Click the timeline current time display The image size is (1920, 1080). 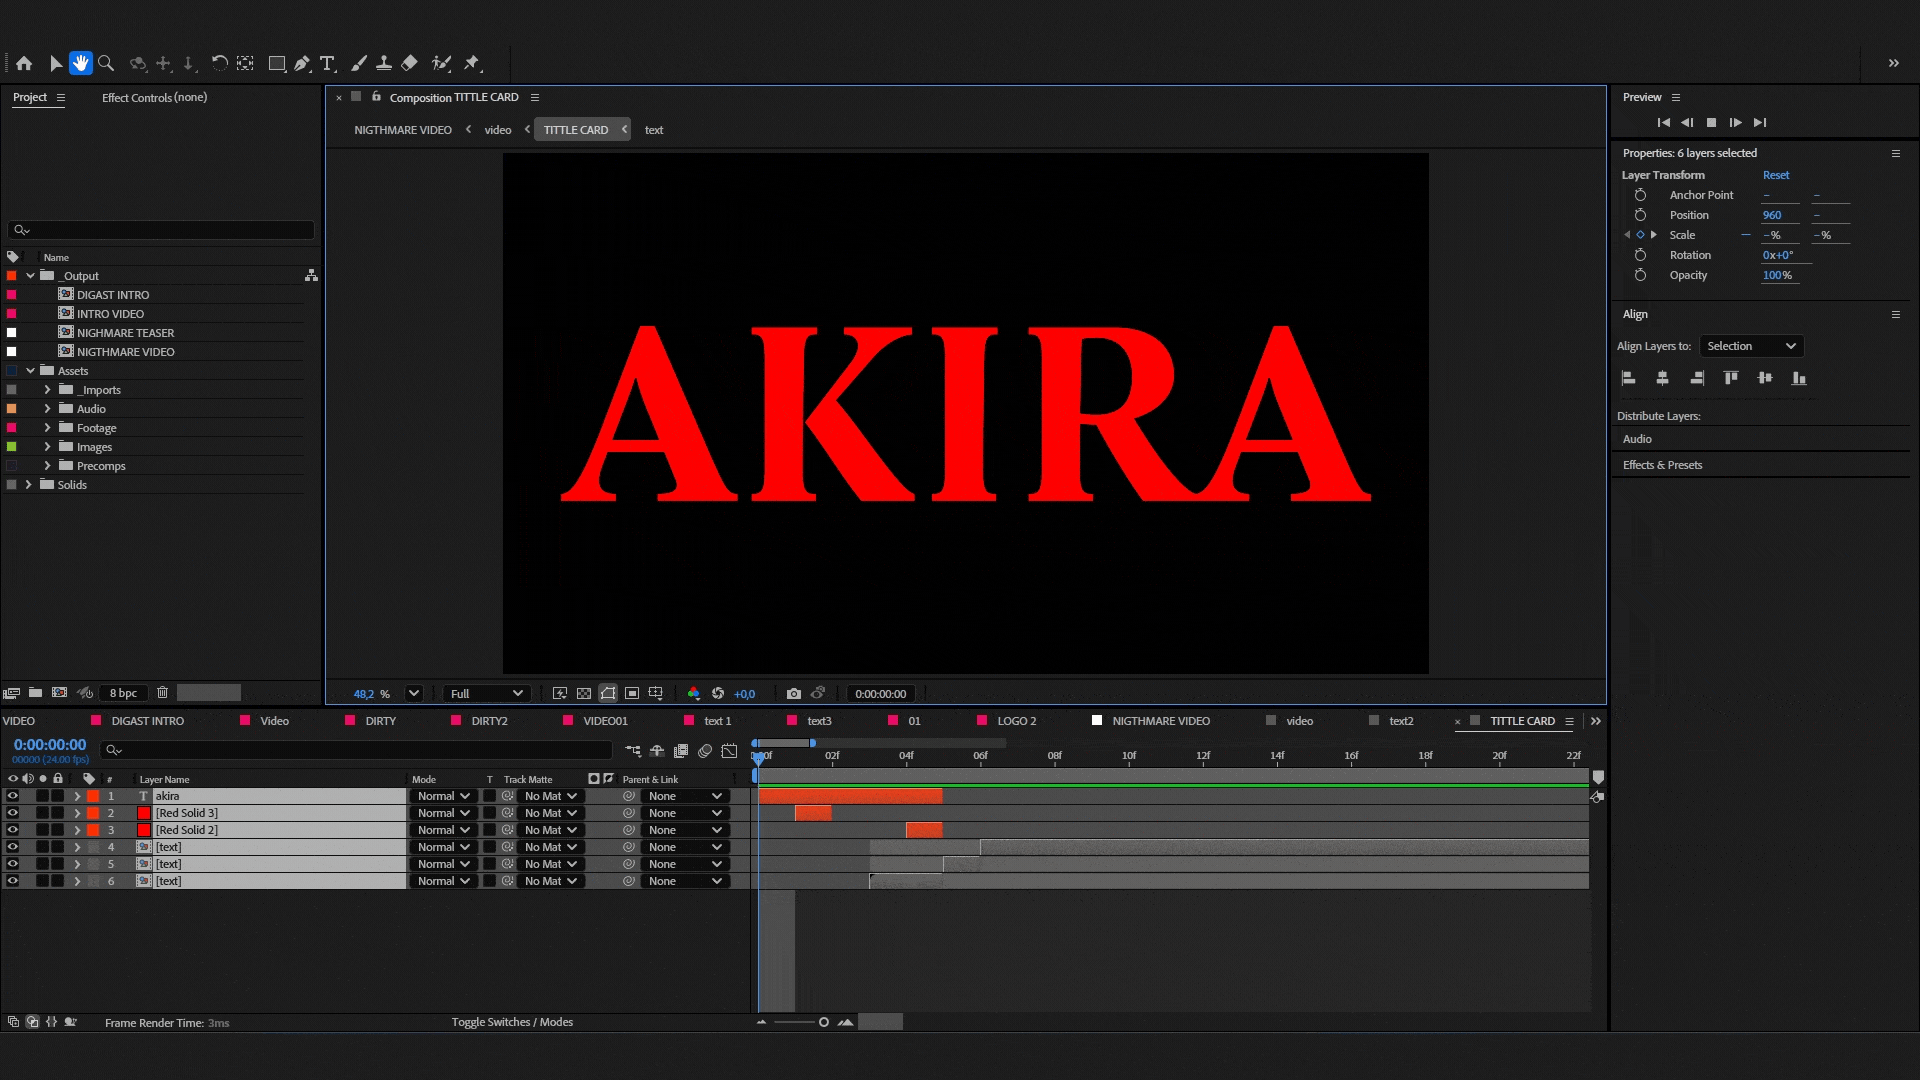[50, 745]
